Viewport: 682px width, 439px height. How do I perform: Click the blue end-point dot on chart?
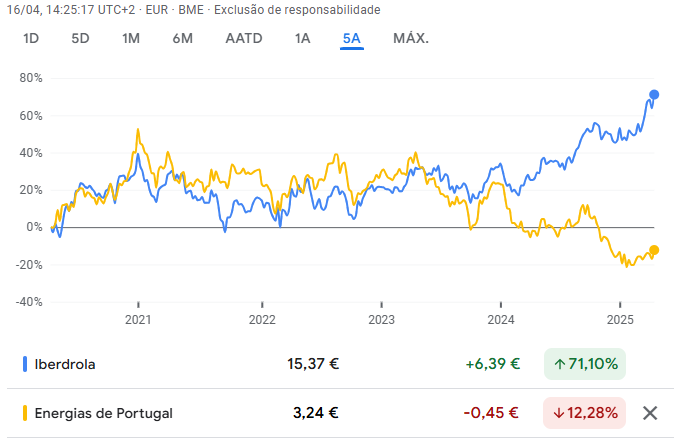654,94
